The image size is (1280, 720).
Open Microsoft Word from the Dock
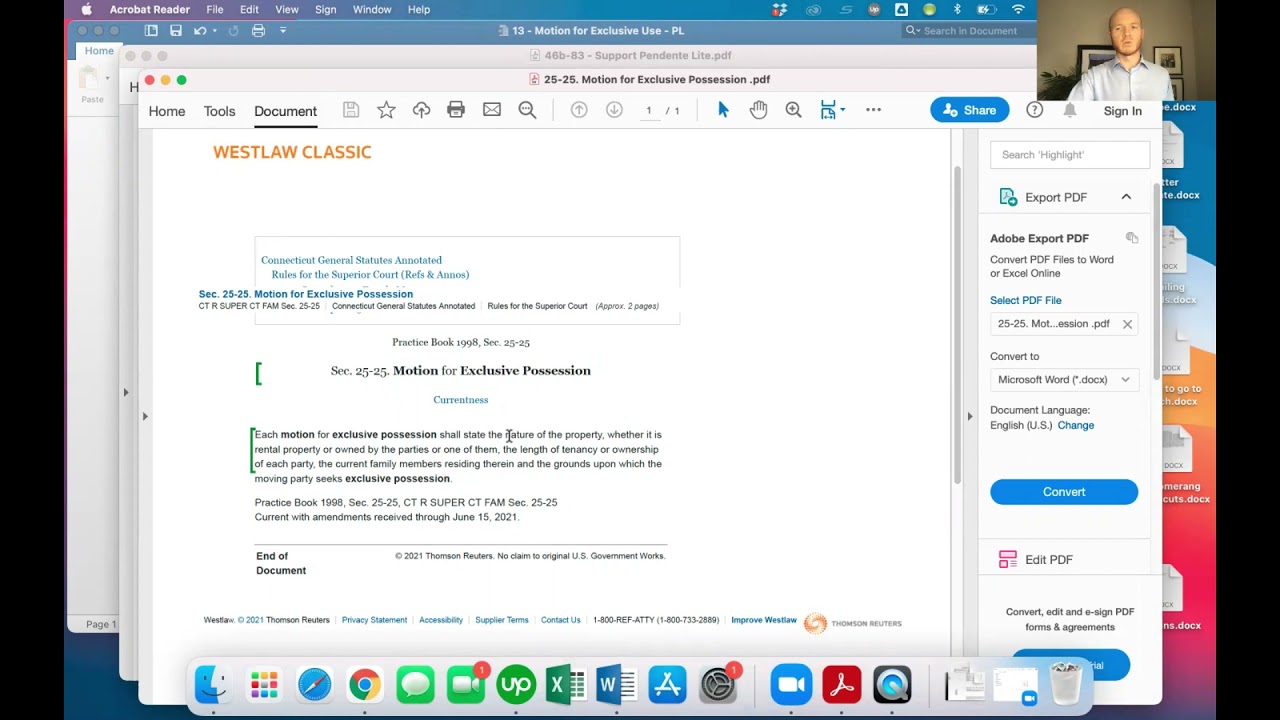coord(617,685)
